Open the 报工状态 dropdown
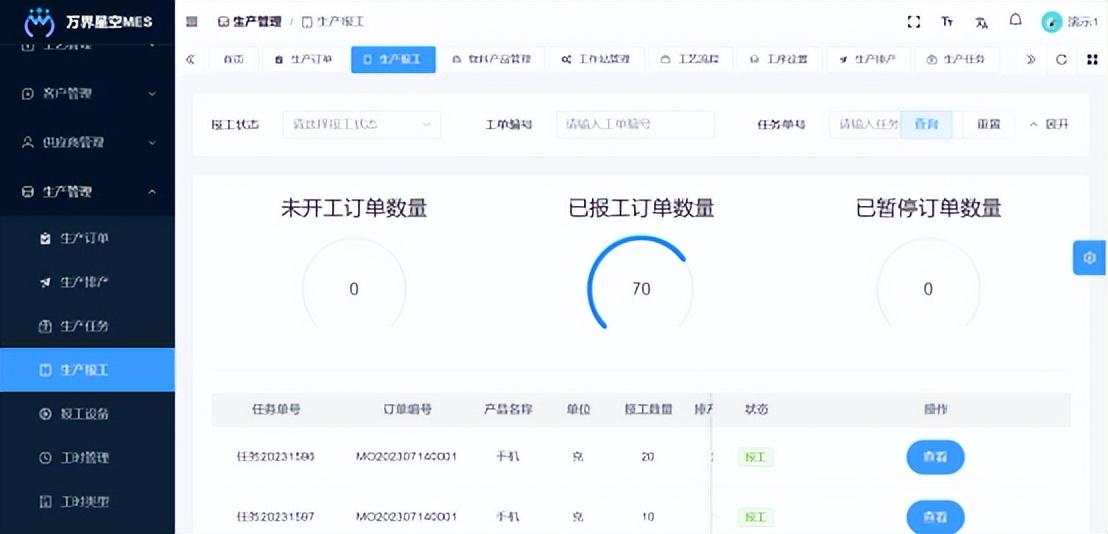Viewport: 1108px width, 534px height. (362, 124)
